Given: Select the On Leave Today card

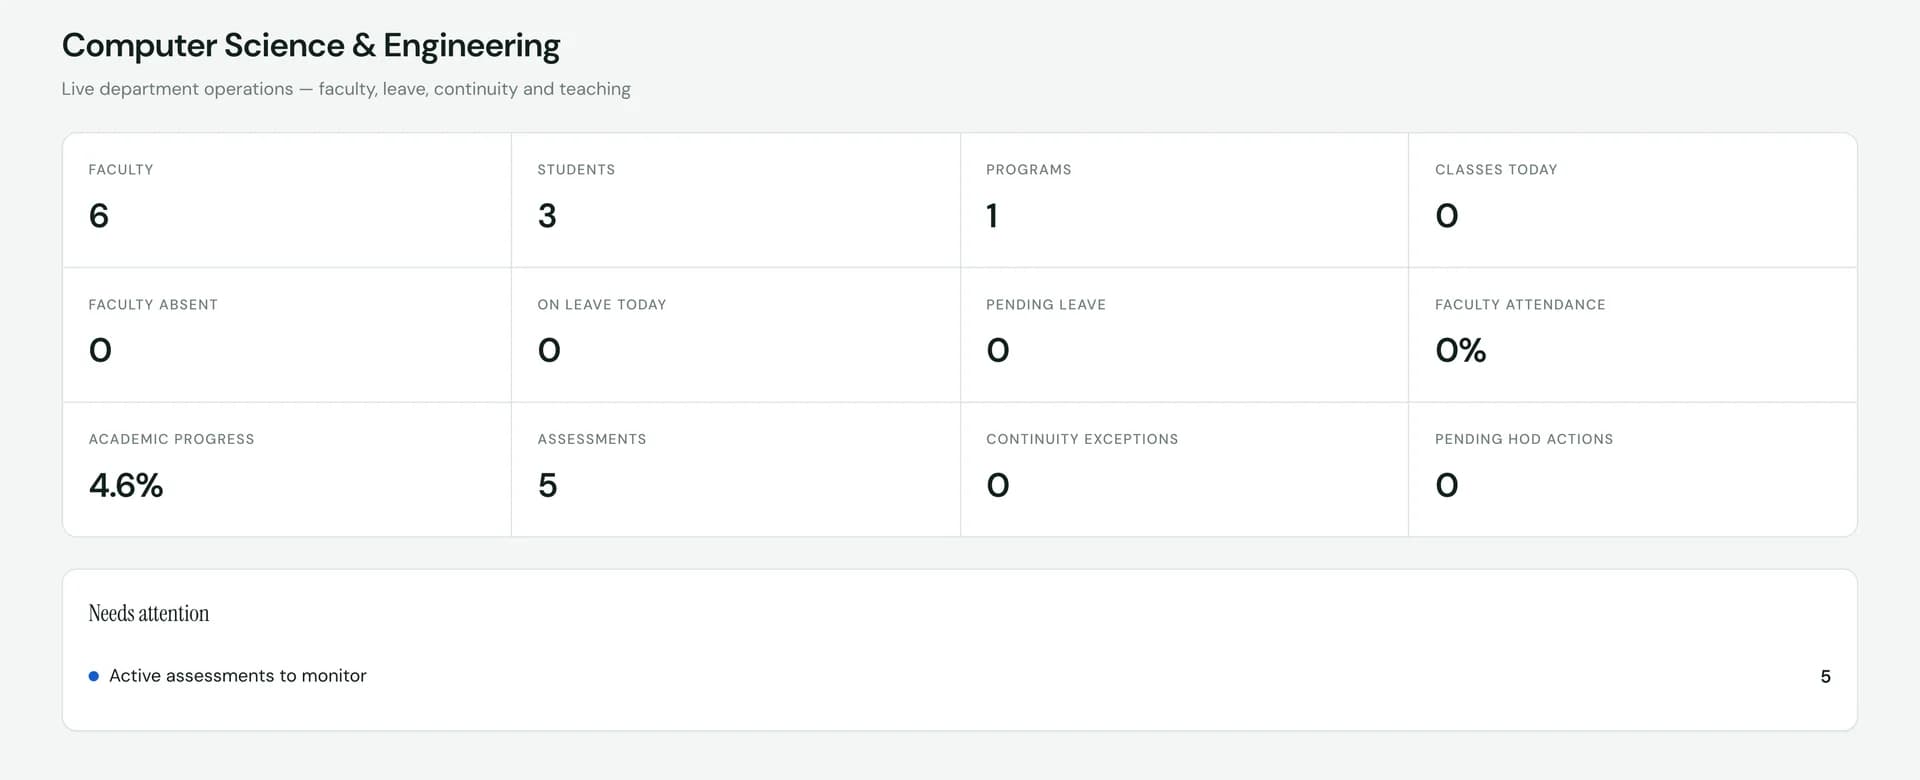Looking at the screenshot, I should (x=736, y=335).
